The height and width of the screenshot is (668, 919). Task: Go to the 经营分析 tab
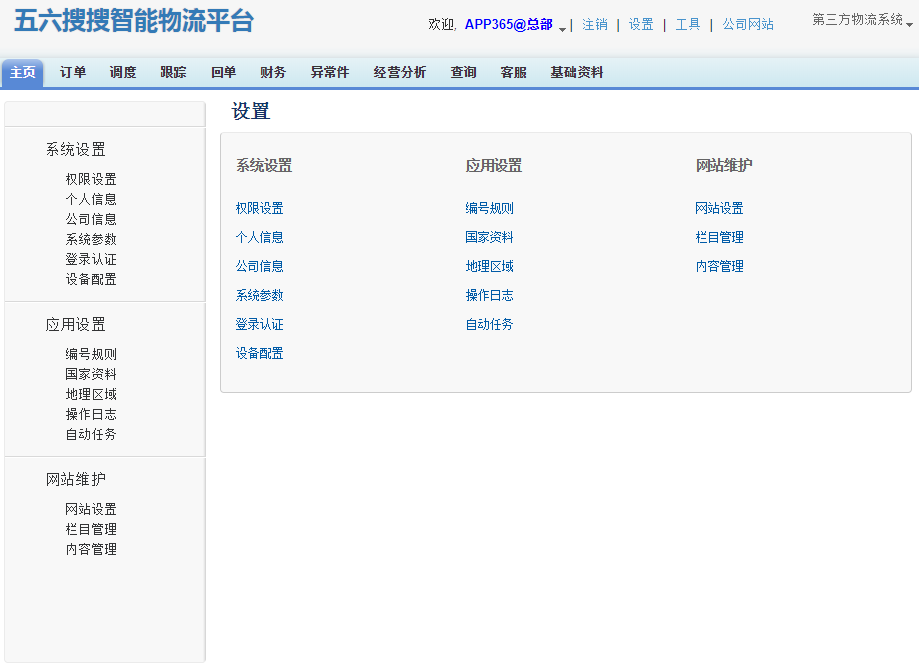pyautogui.click(x=400, y=72)
